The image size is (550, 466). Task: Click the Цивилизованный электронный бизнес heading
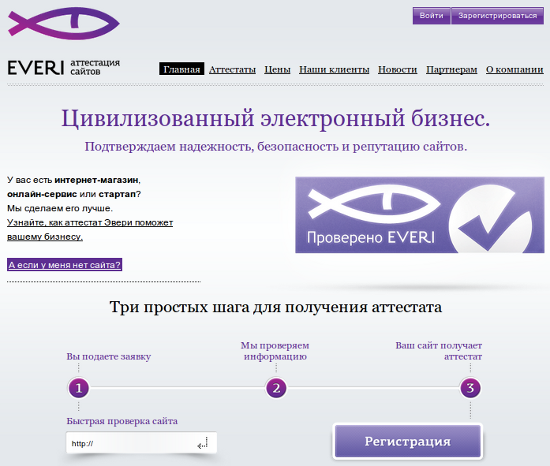coord(275,119)
